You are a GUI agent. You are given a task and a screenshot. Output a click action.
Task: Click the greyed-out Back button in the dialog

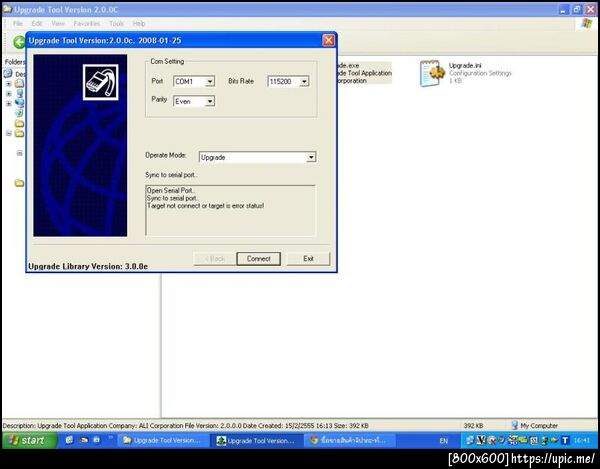click(x=214, y=259)
